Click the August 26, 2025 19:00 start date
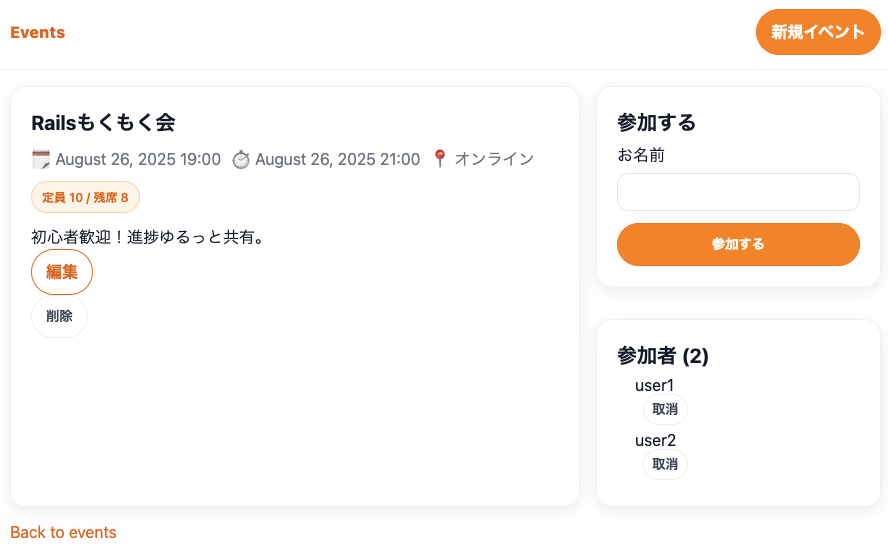888x550 pixels. tap(138, 160)
